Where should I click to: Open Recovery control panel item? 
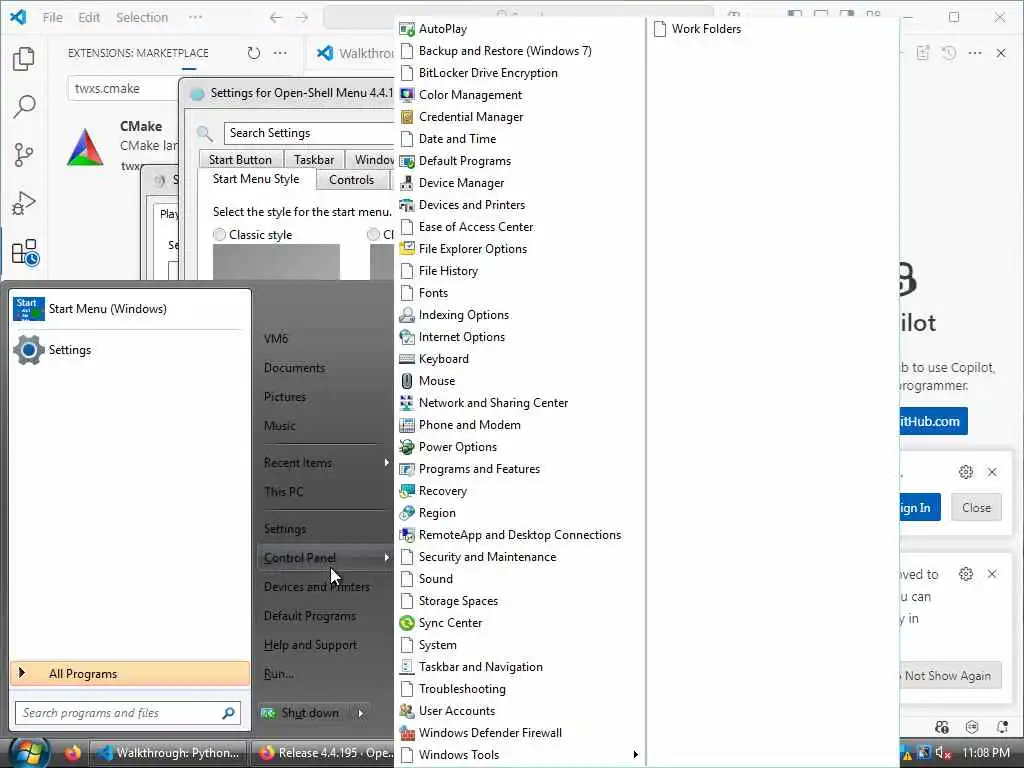443,491
